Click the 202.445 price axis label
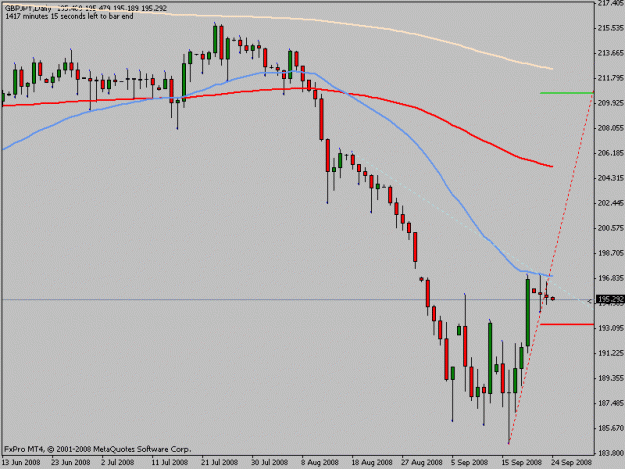This screenshot has width=625, height=469. point(610,203)
